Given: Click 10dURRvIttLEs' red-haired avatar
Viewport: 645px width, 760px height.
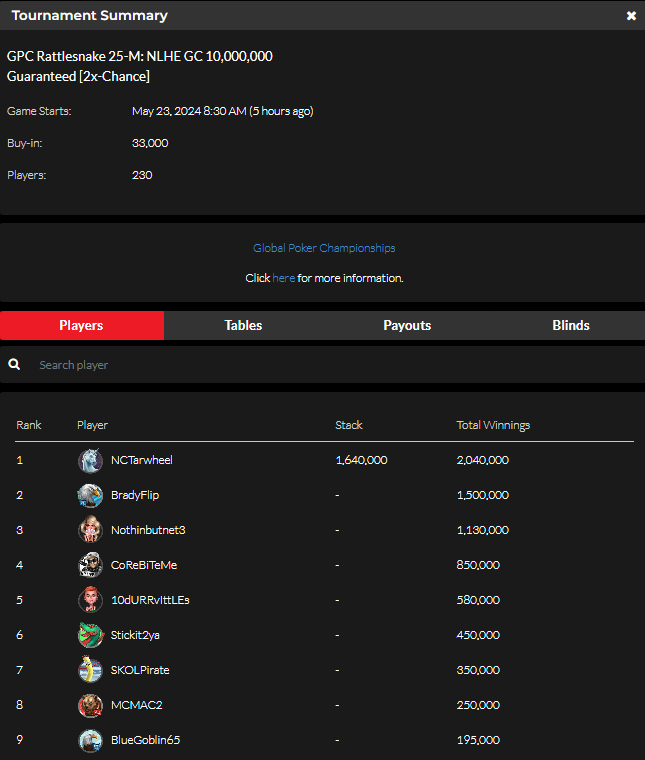Looking at the screenshot, I should tap(91, 600).
